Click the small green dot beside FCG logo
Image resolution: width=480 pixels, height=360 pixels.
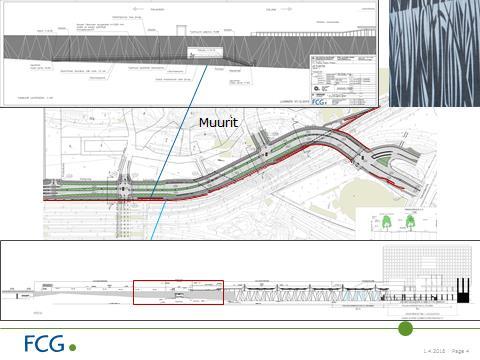[x=72, y=348]
